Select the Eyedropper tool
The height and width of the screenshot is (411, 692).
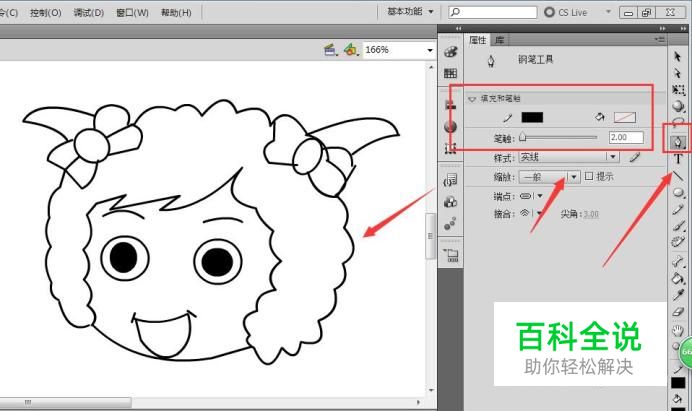click(678, 294)
